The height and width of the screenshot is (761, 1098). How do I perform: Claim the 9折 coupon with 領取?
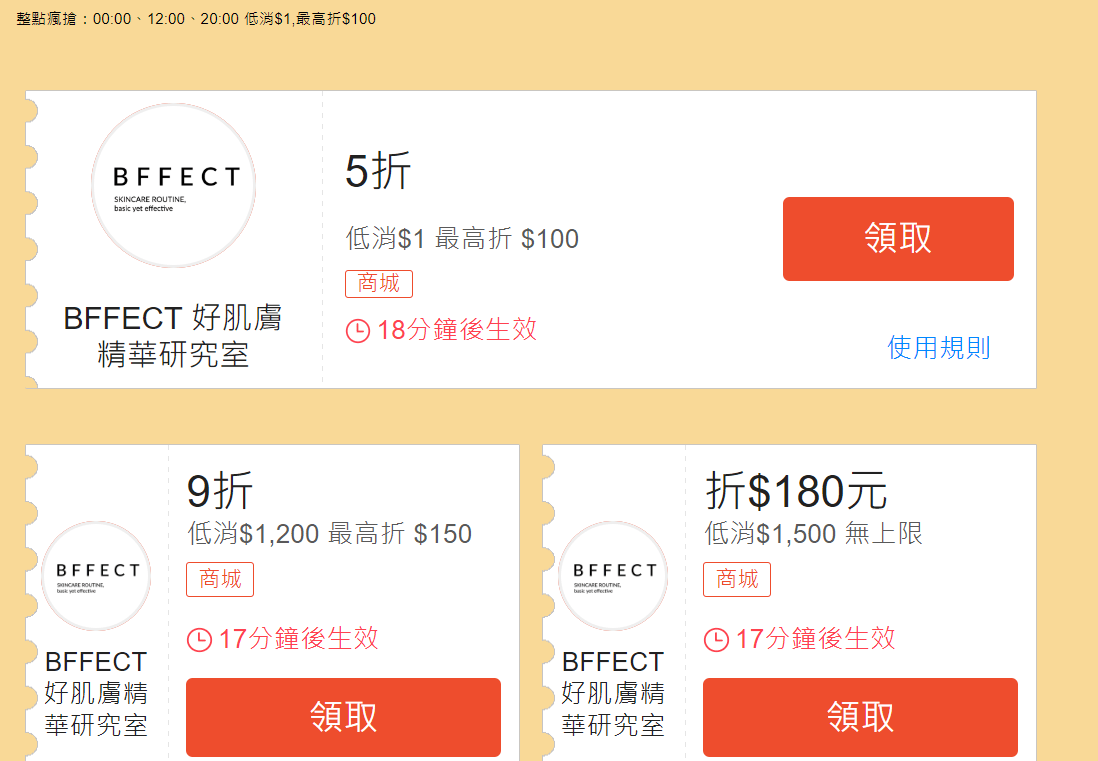[343, 717]
